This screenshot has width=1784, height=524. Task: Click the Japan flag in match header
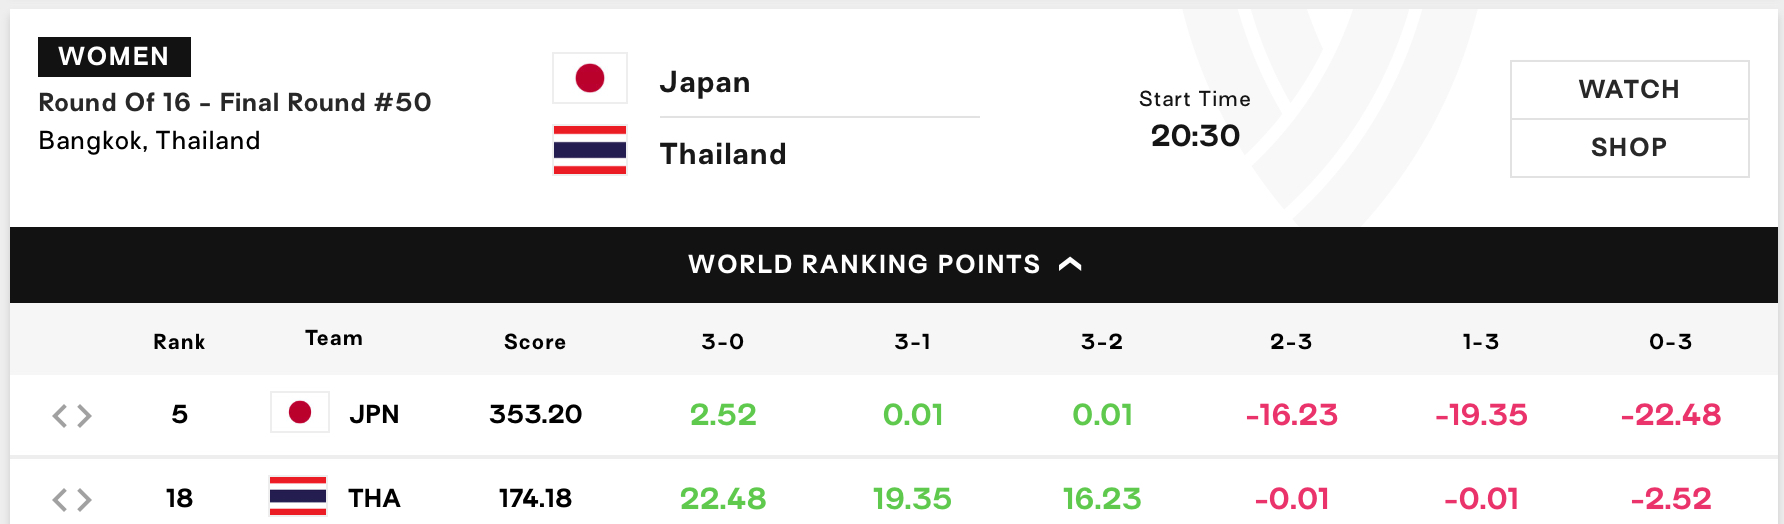click(x=590, y=78)
